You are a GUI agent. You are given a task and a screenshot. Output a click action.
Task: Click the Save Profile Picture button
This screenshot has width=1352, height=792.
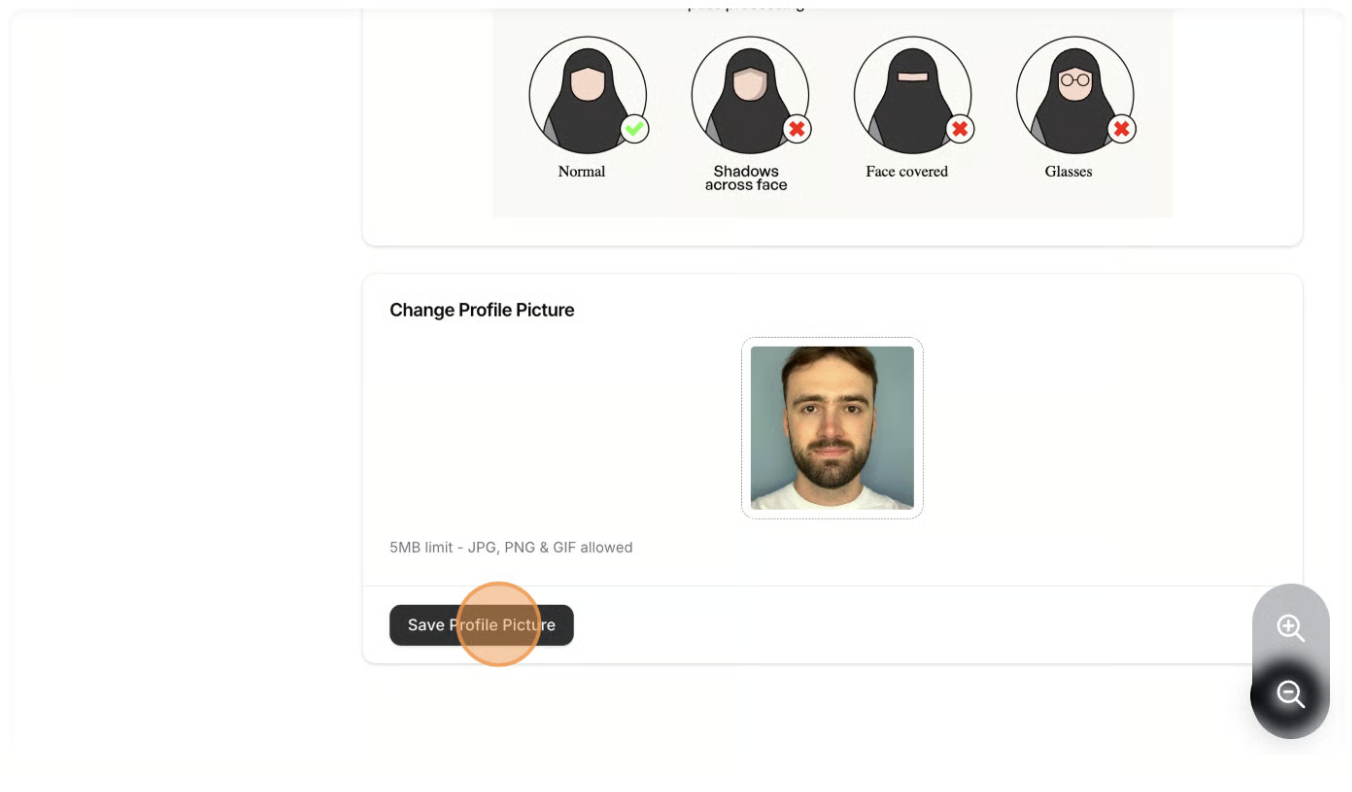(481, 625)
